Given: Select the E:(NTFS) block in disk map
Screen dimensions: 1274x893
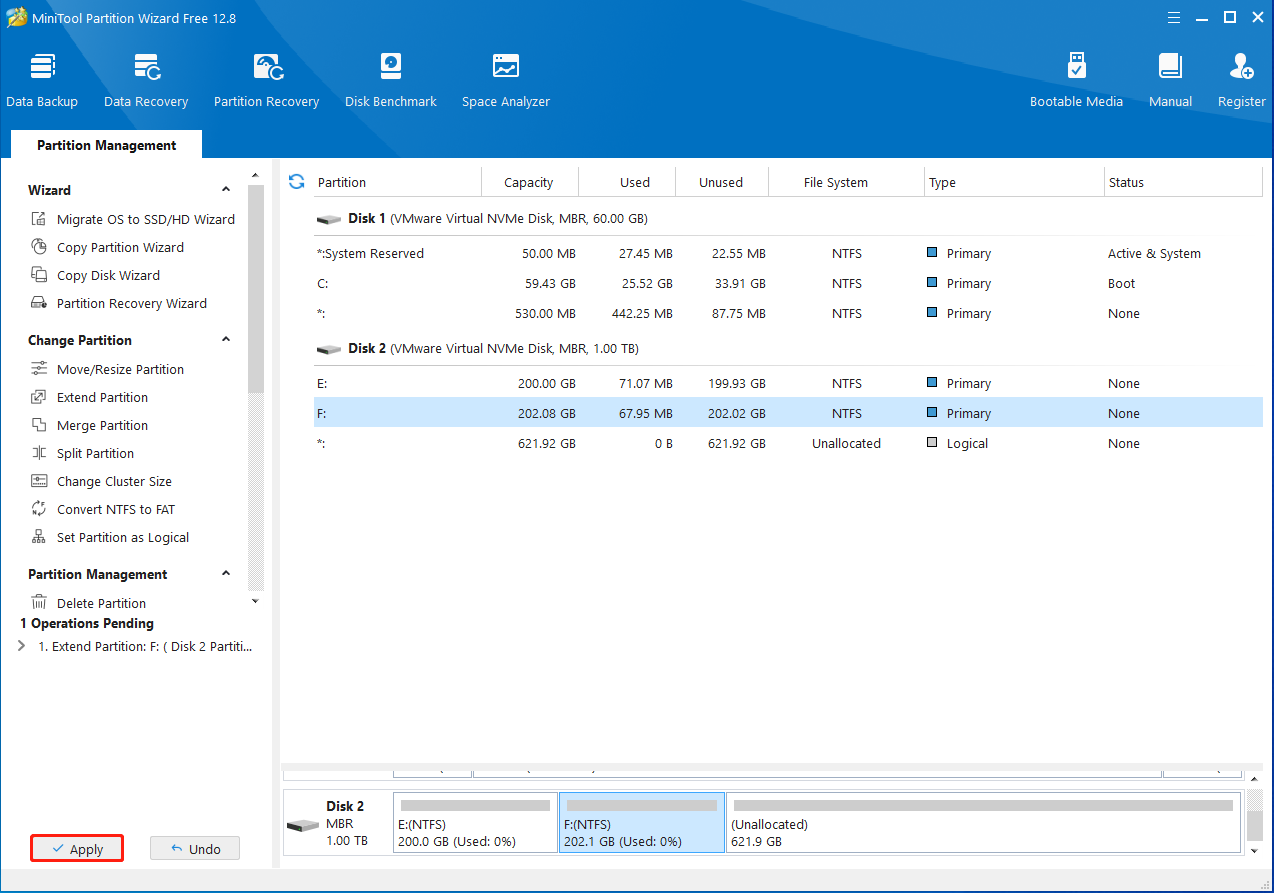Looking at the screenshot, I should [x=475, y=823].
